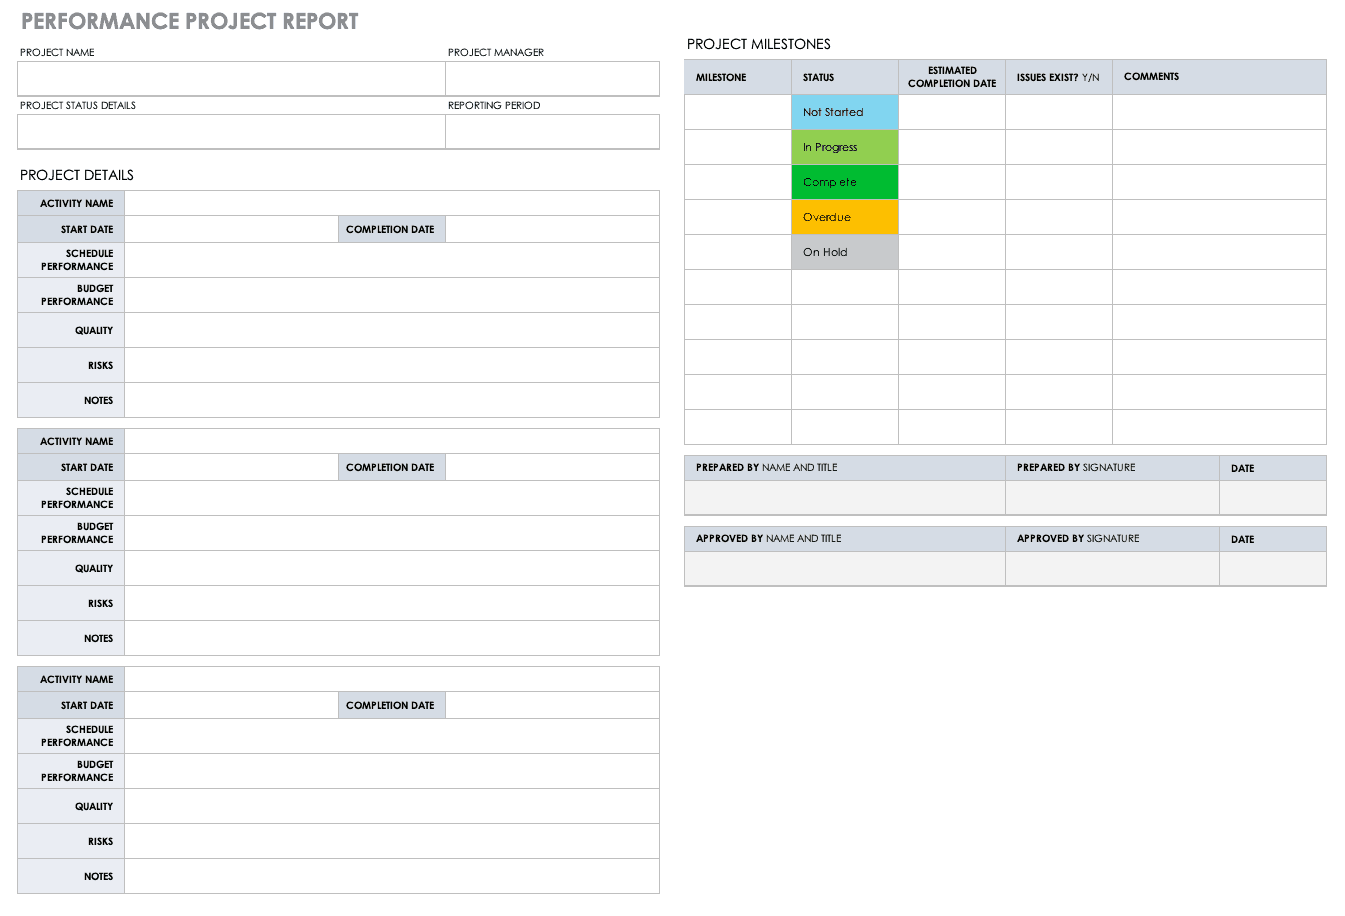Select the Project Manager field
Image resolution: width=1345 pixels, height=916 pixels.
(552, 78)
